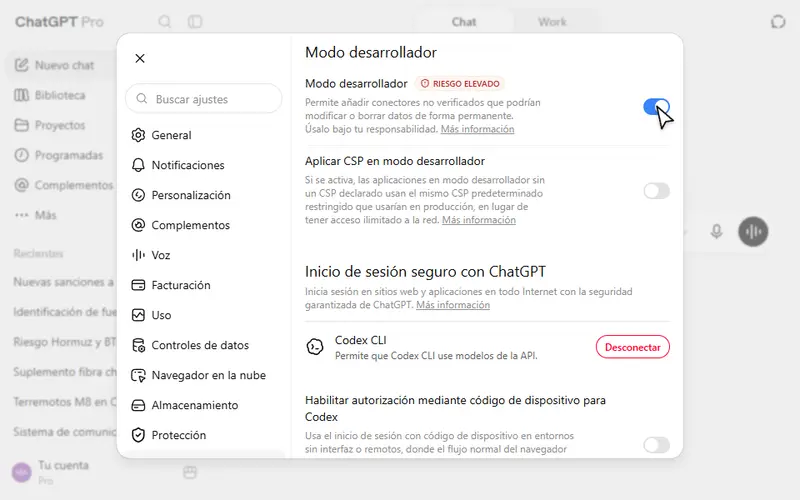
Task: Click the Codex CLI app icon
Action: point(315,347)
